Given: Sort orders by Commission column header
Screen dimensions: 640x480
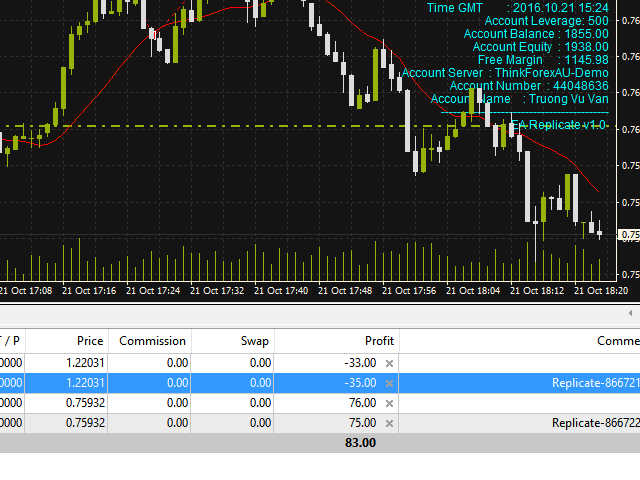Looking at the screenshot, I should click(150, 341).
